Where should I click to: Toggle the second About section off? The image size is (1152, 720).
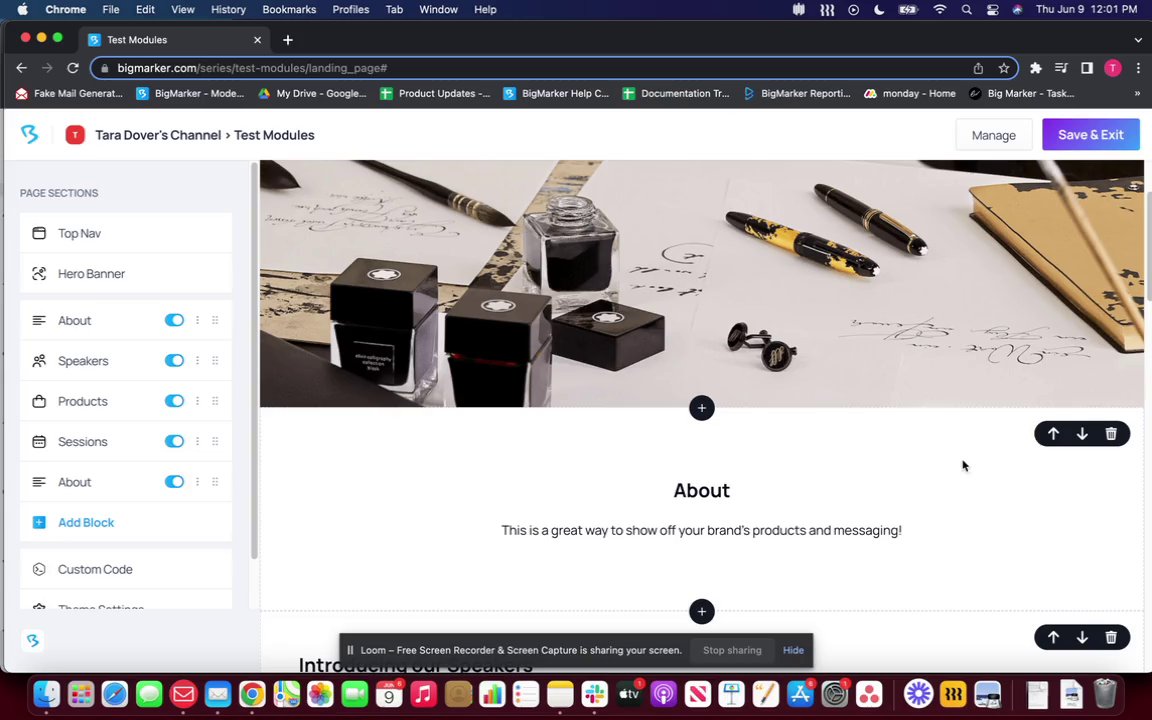coord(174,482)
